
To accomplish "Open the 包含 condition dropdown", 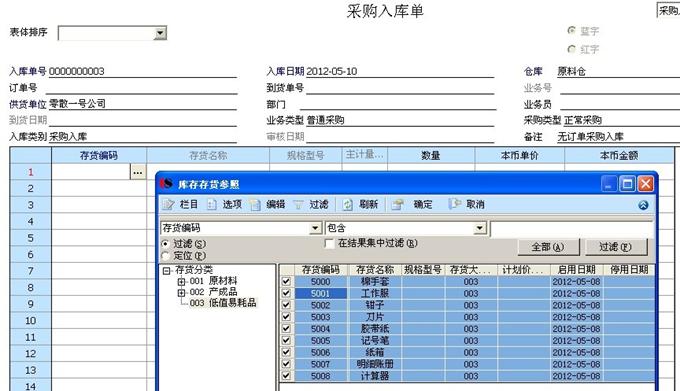I will tap(480, 228).
